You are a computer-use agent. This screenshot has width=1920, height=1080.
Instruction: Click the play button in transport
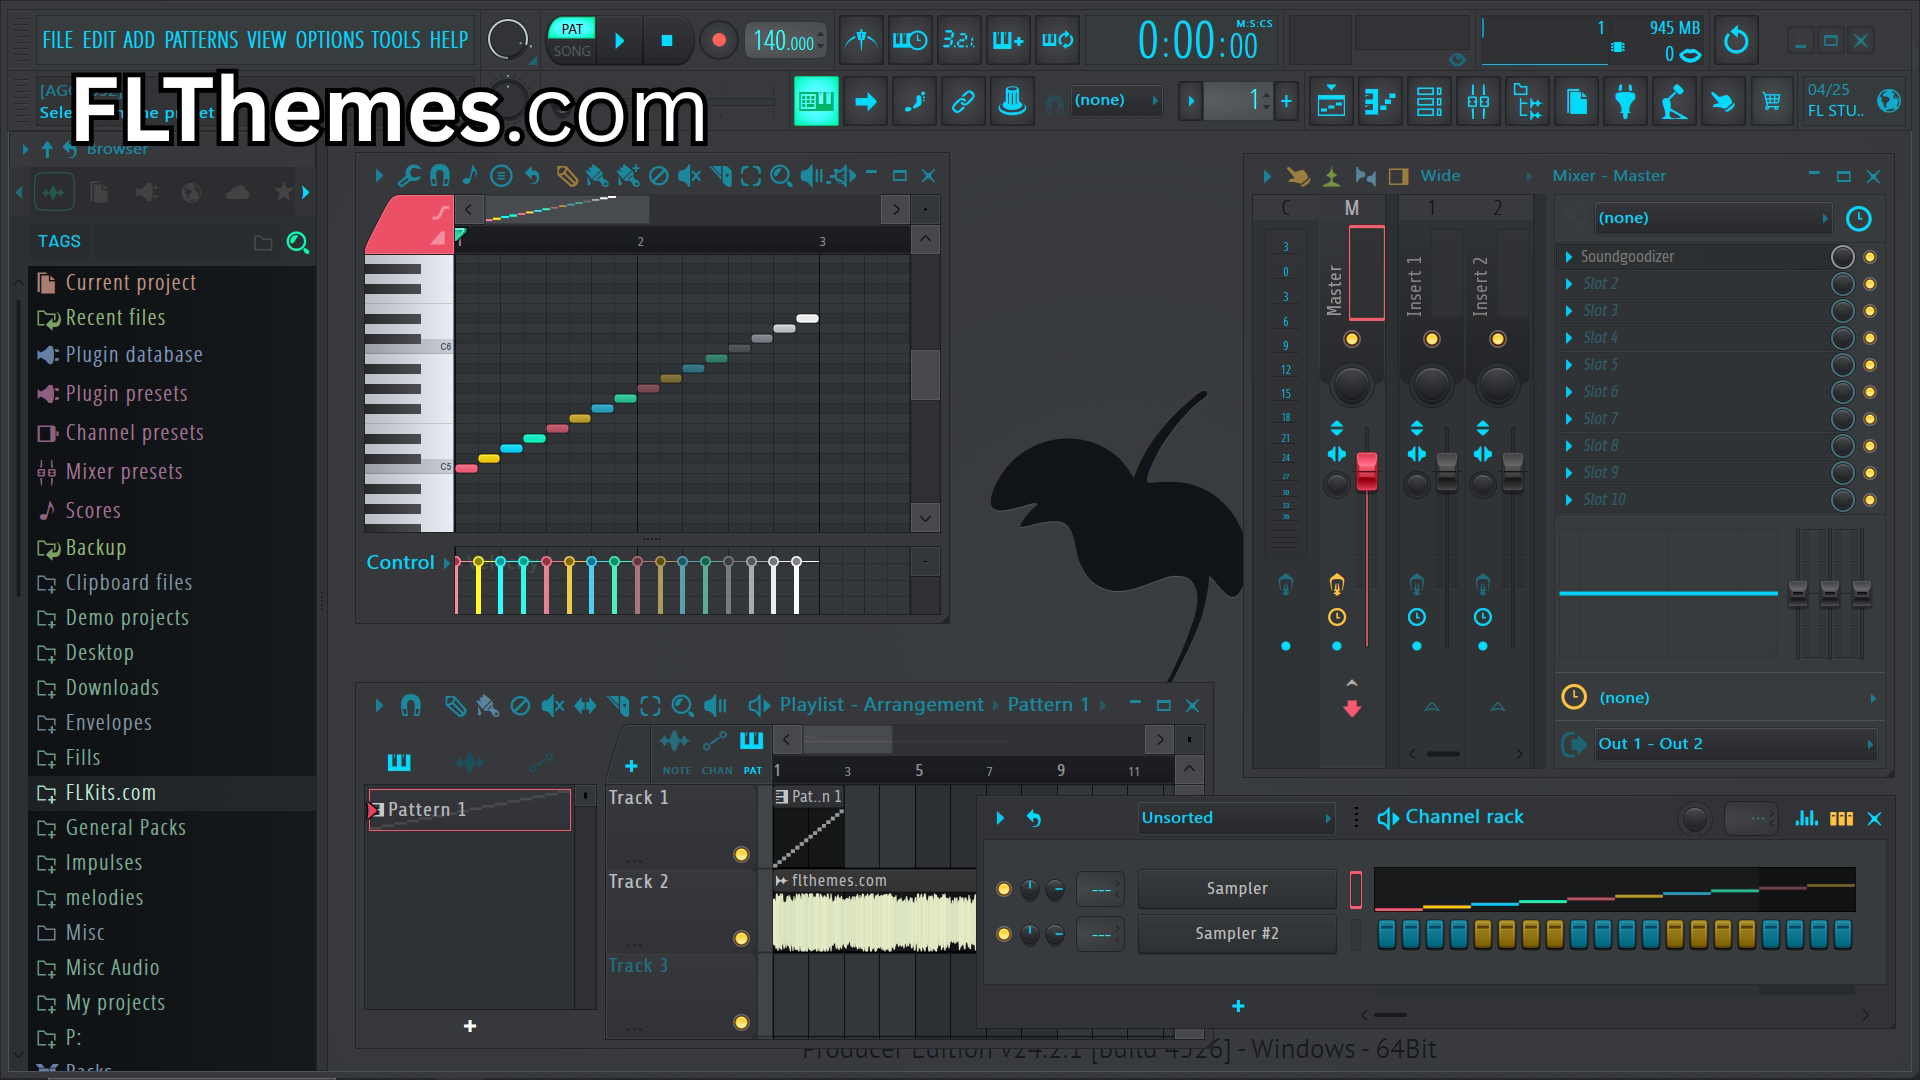tap(620, 41)
